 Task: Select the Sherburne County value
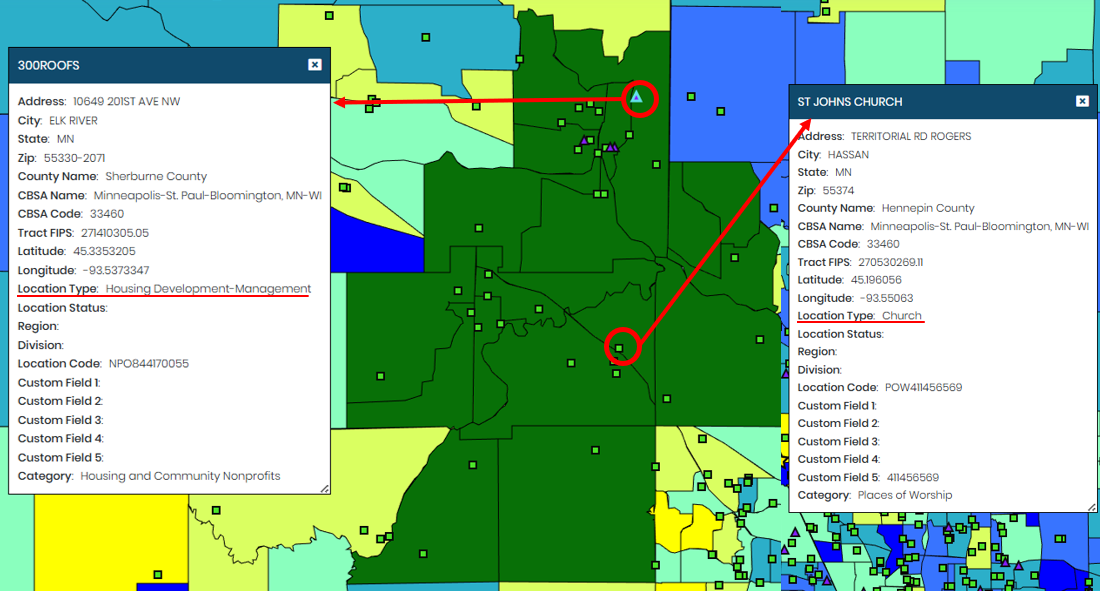(x=156, y=176)
